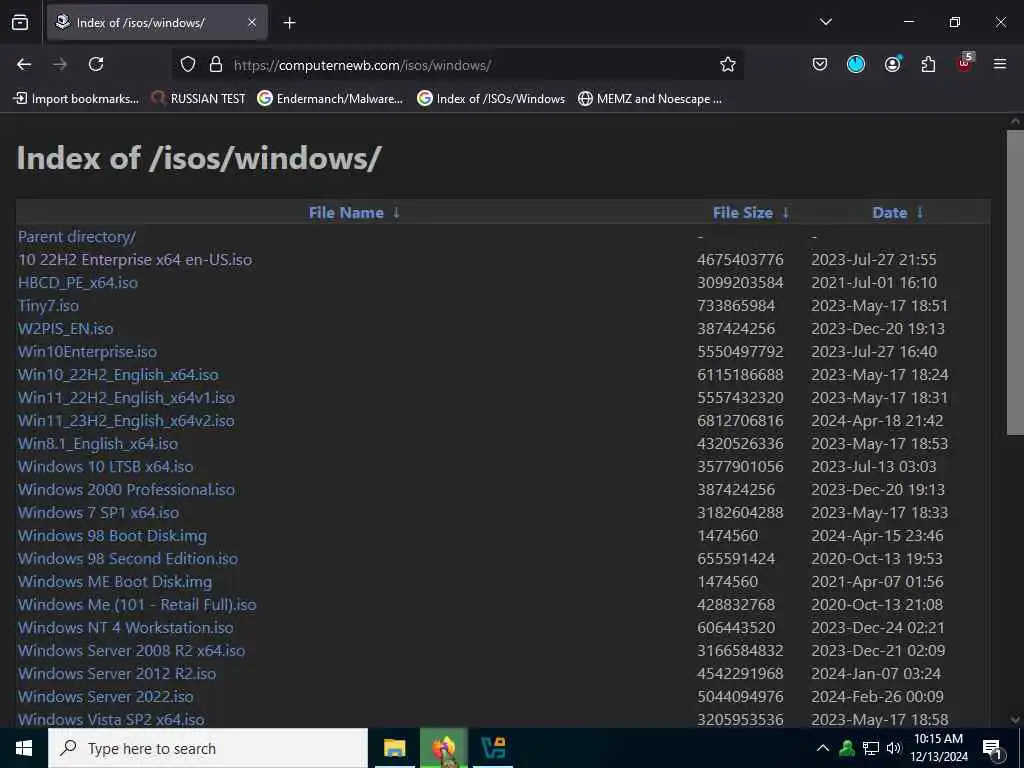Image resolution: width=1024 pixels, height=768 pixels.
Task: Bookmark this page with the star
Action: (728, 64)
